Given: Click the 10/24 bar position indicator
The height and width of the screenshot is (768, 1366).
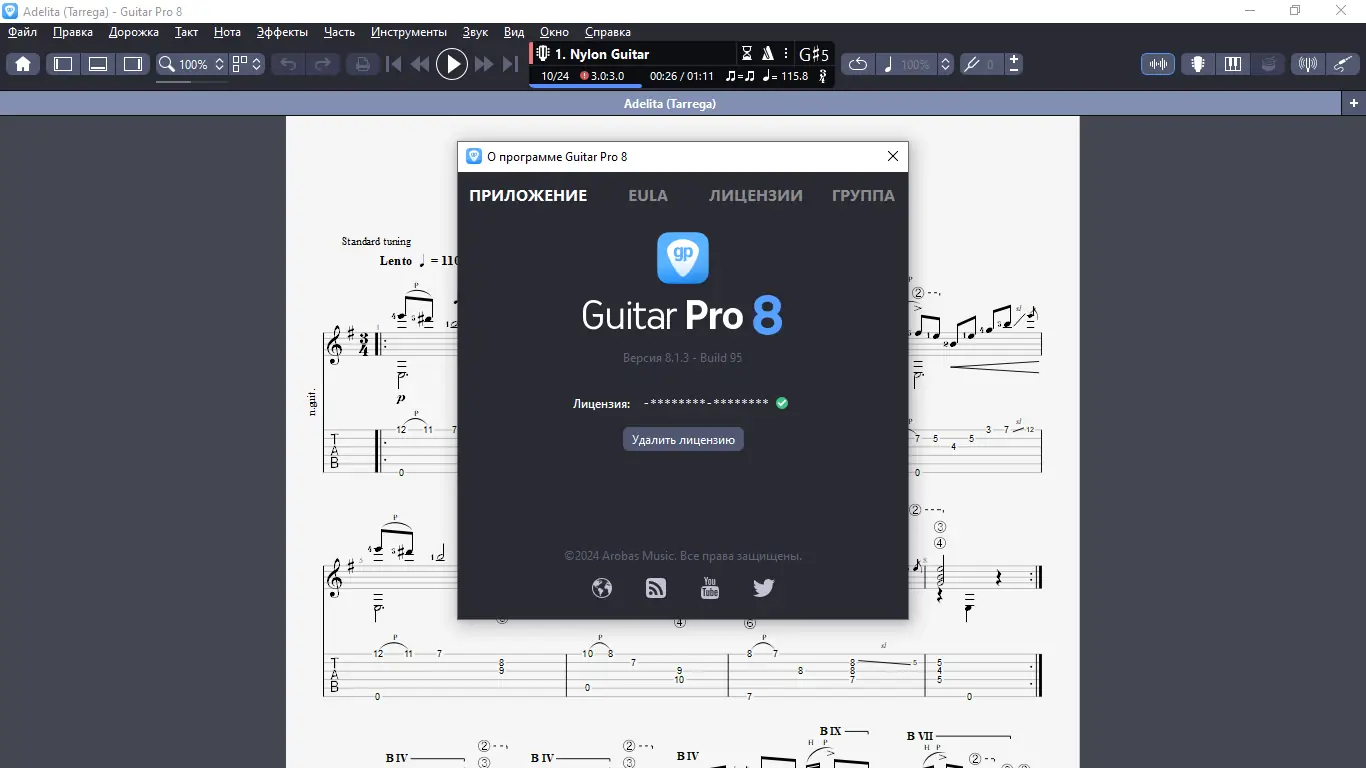Looking at the screenshot, I should click(555, 76).
